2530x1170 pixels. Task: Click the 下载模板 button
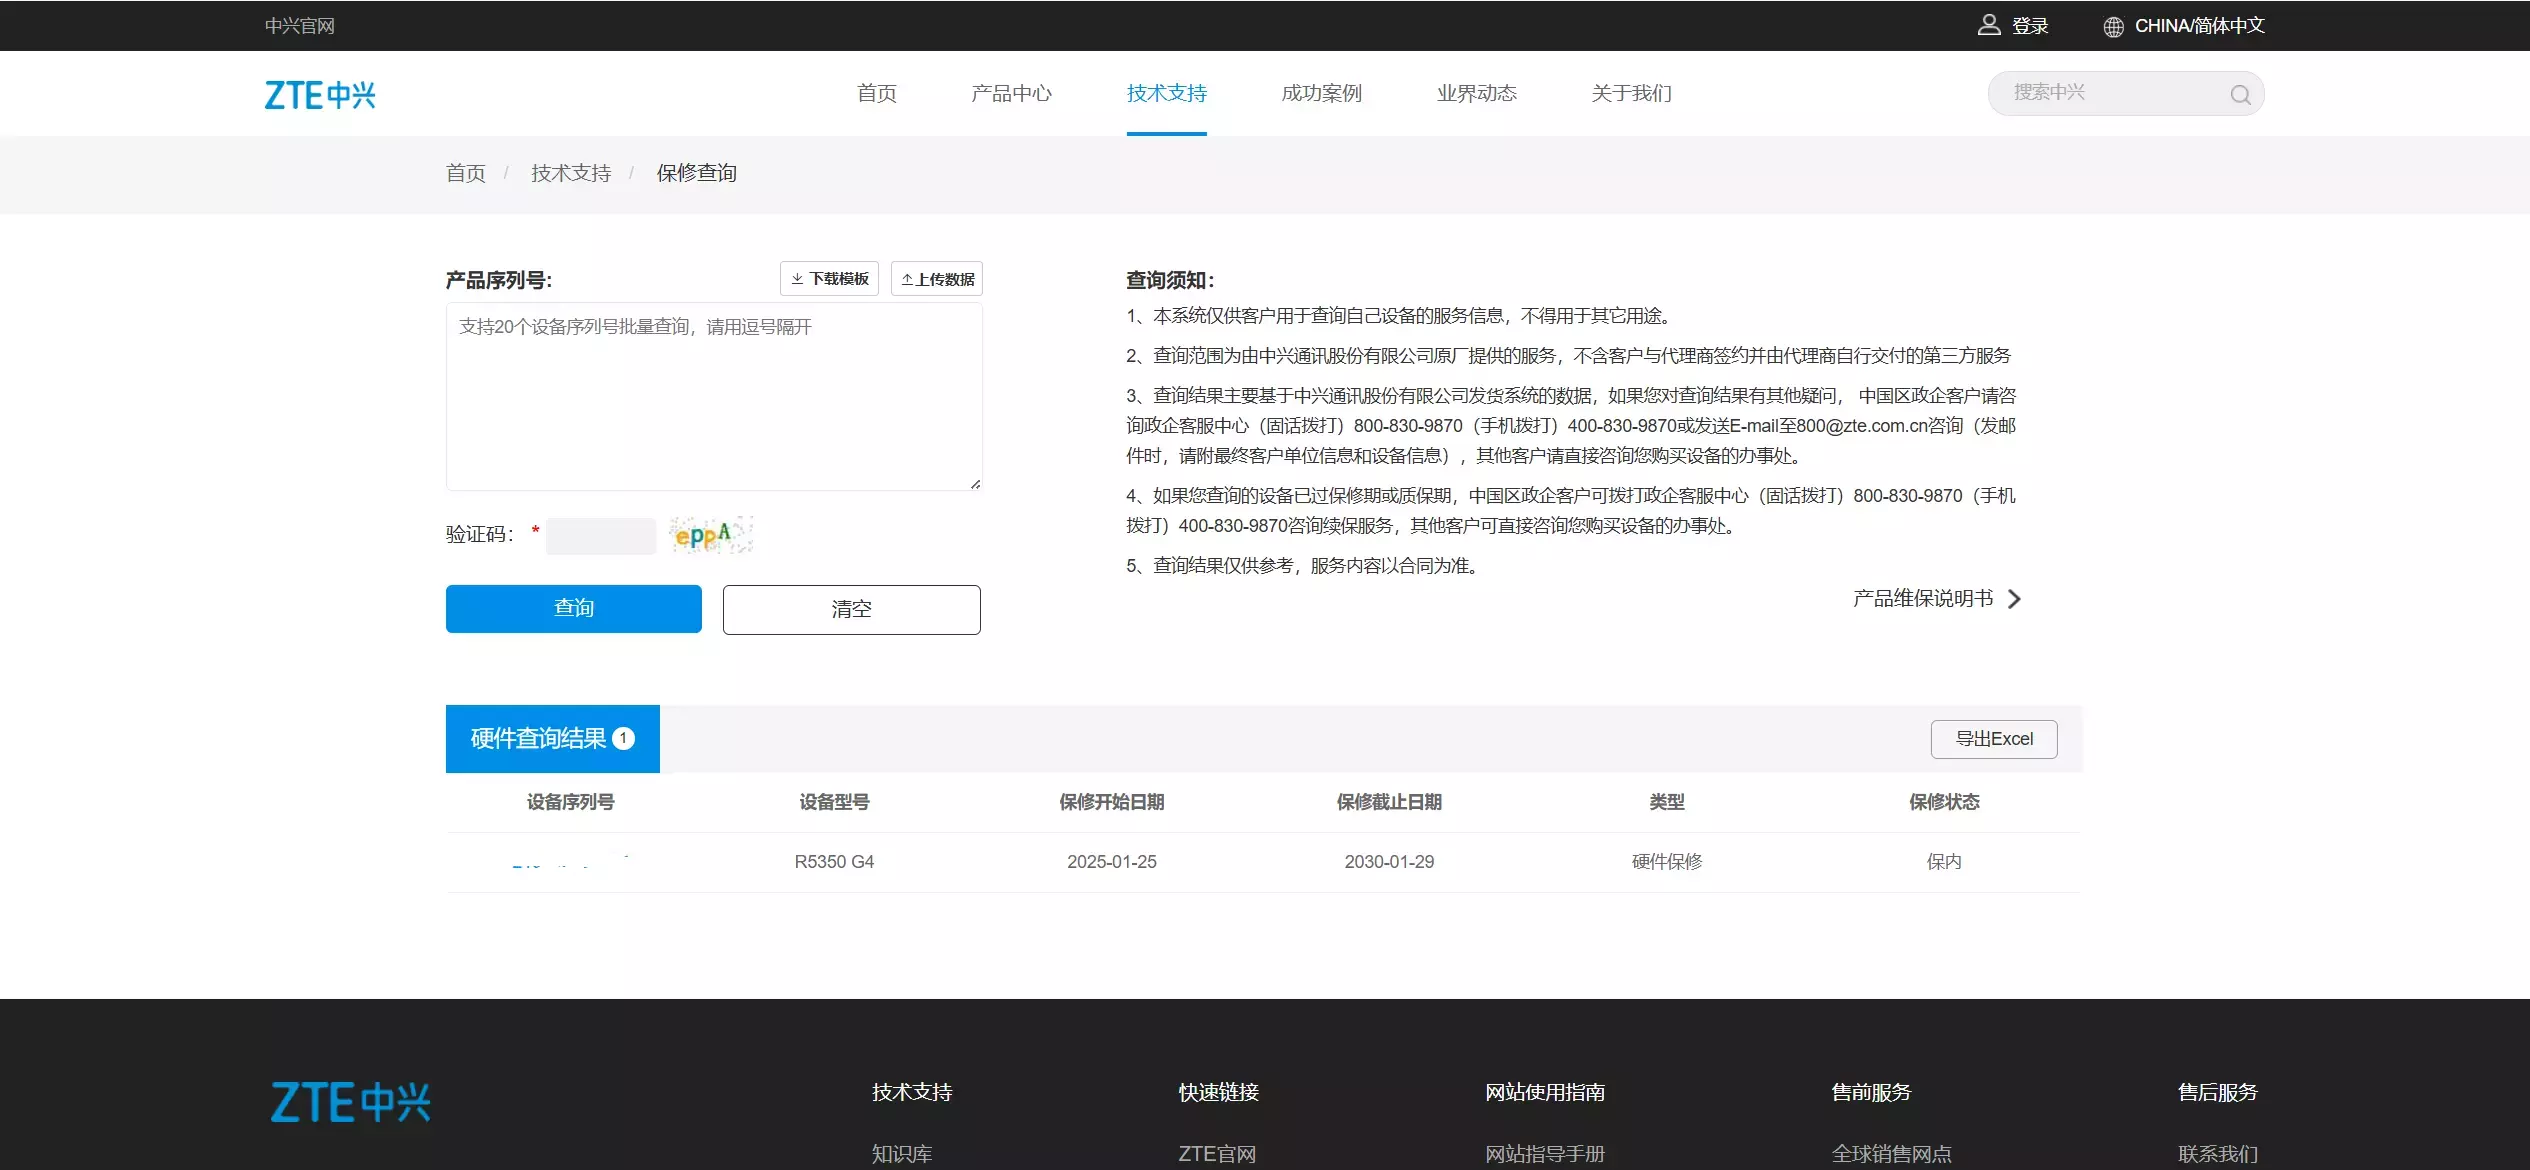[829, 279]
